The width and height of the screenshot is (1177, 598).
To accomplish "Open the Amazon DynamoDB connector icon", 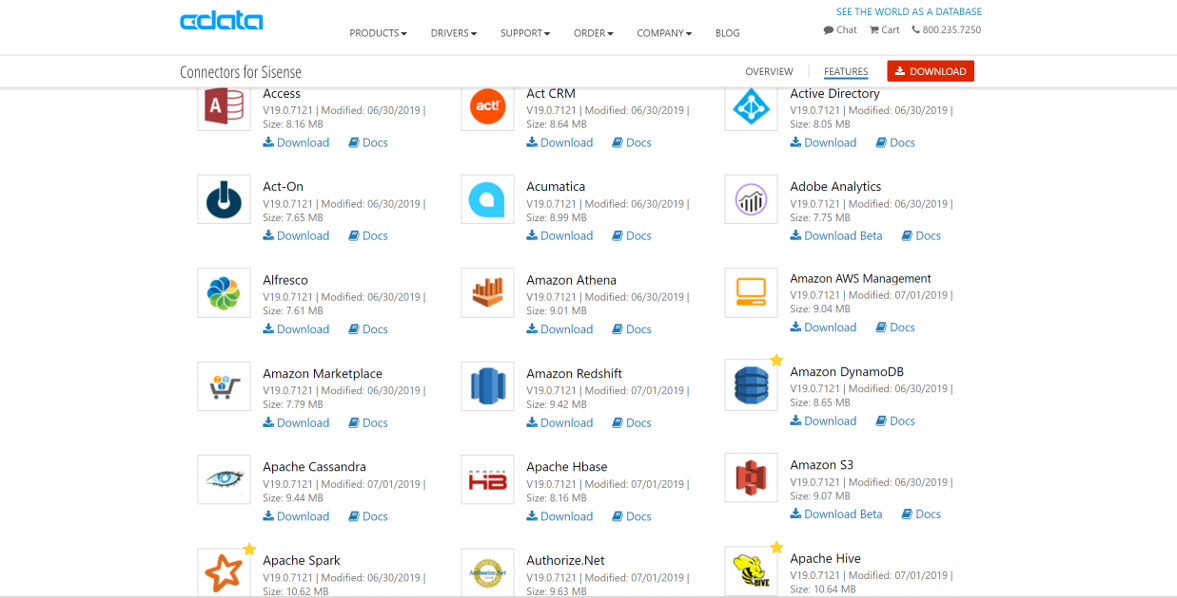I will pos(751,385).
